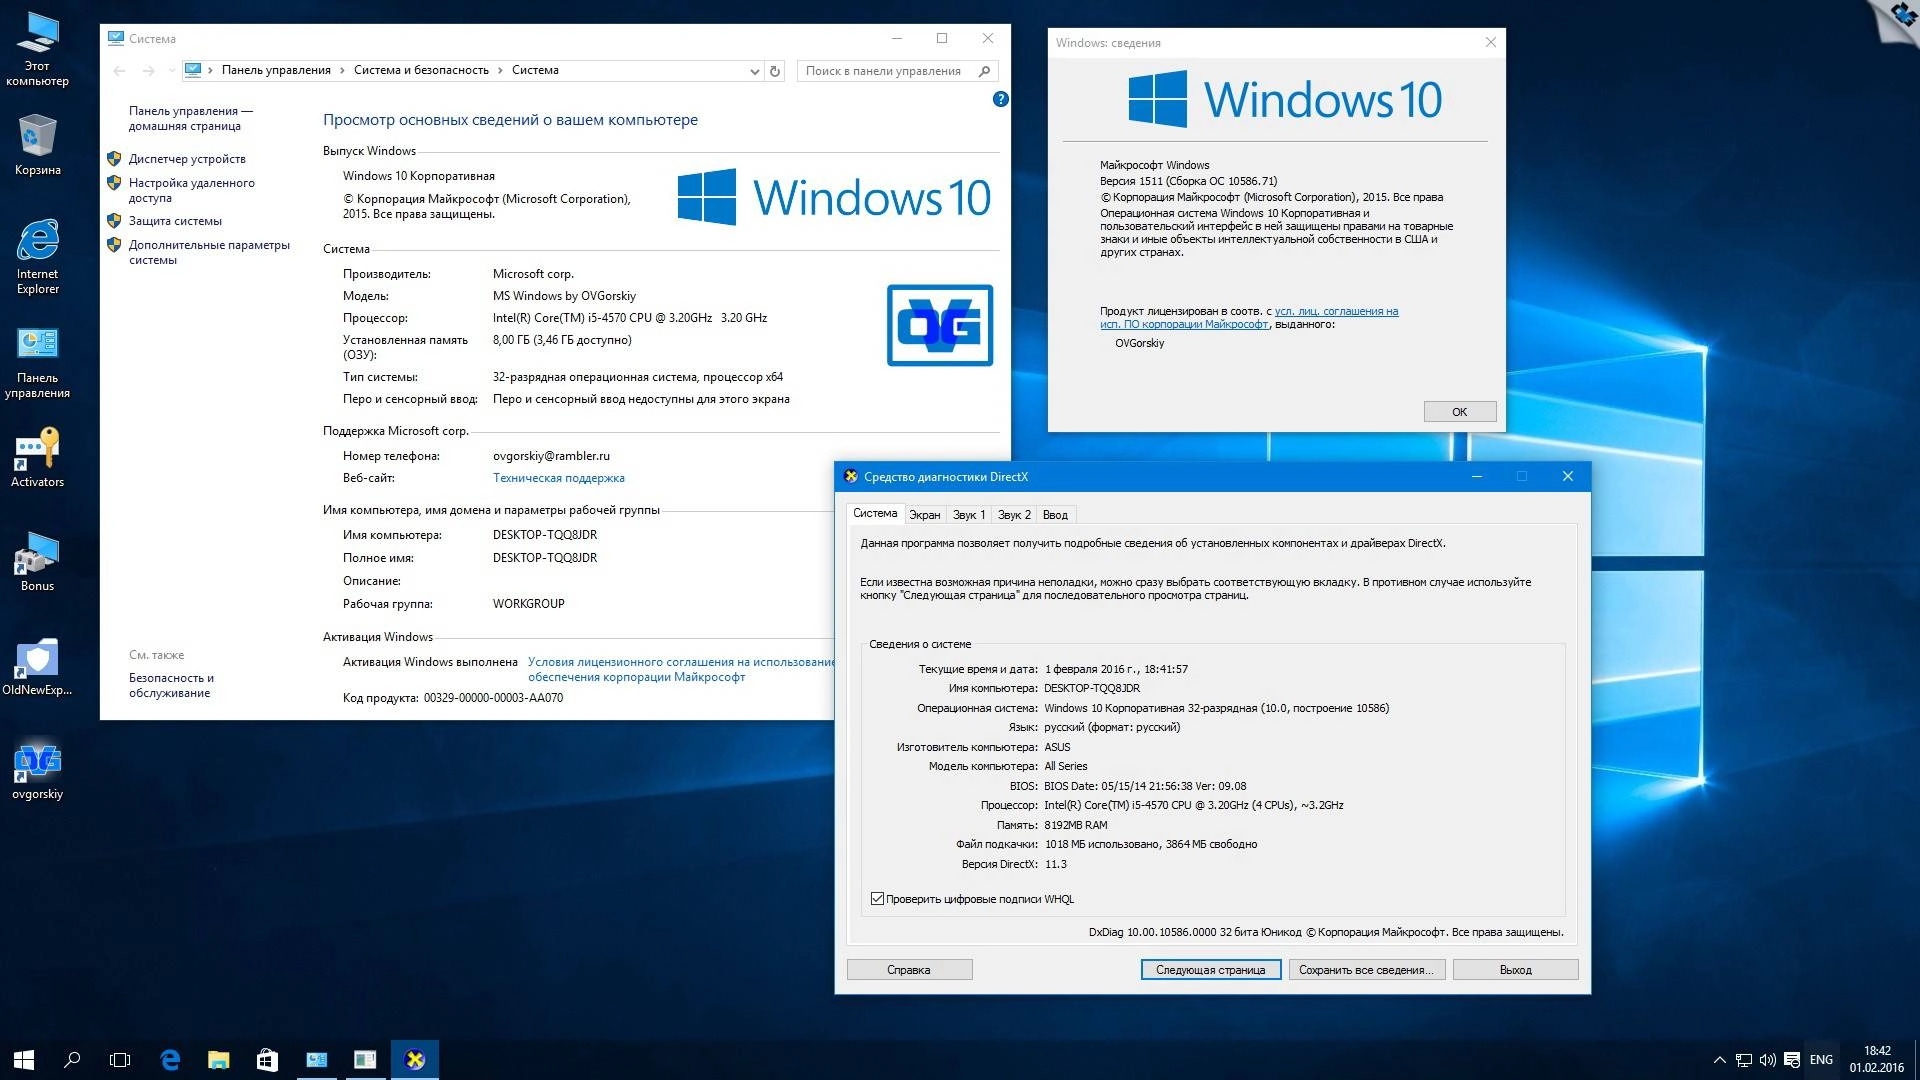This screenshot has width=1920, height=1080.
Task: Open Task View on the taskbar
Action: tap(120, 1059)
